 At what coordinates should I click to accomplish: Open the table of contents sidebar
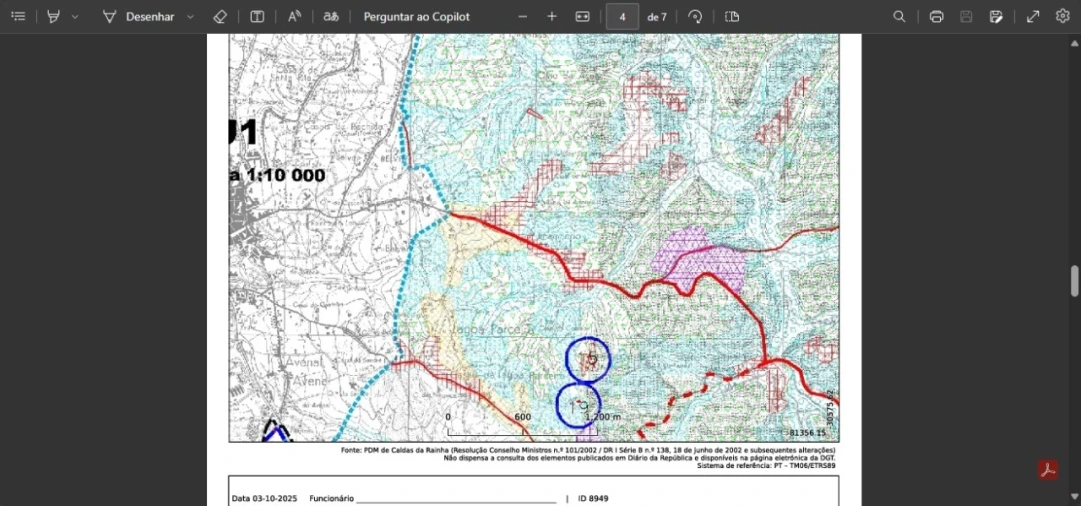[x=18, y=17]
